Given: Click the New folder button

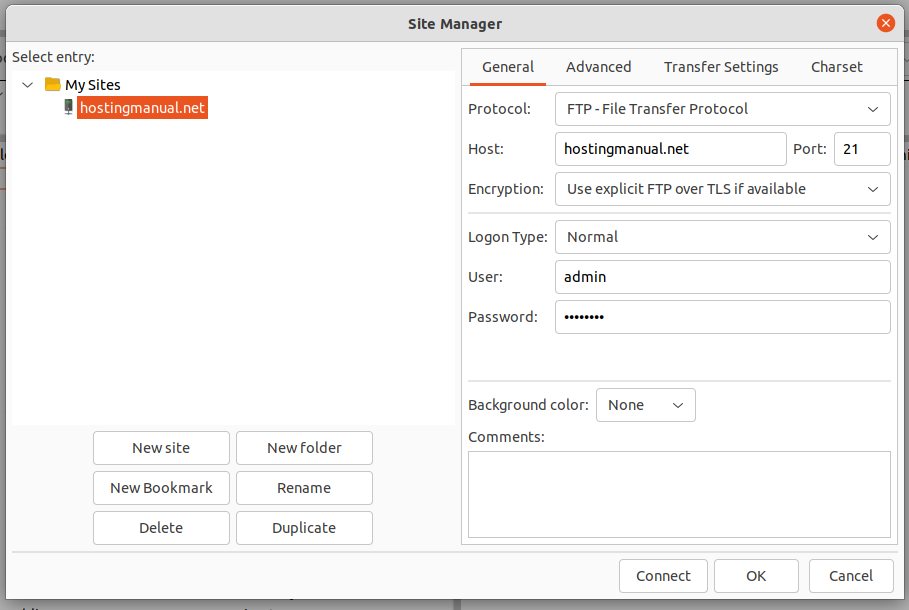Looking at the screenshot, I should click(x=304, y=447).
